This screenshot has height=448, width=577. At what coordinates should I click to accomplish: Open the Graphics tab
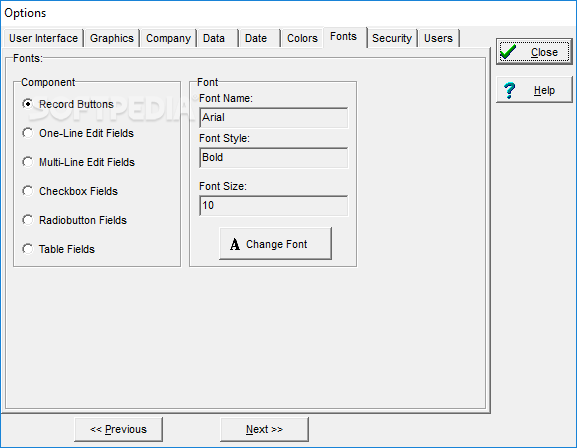coord(112,38)
